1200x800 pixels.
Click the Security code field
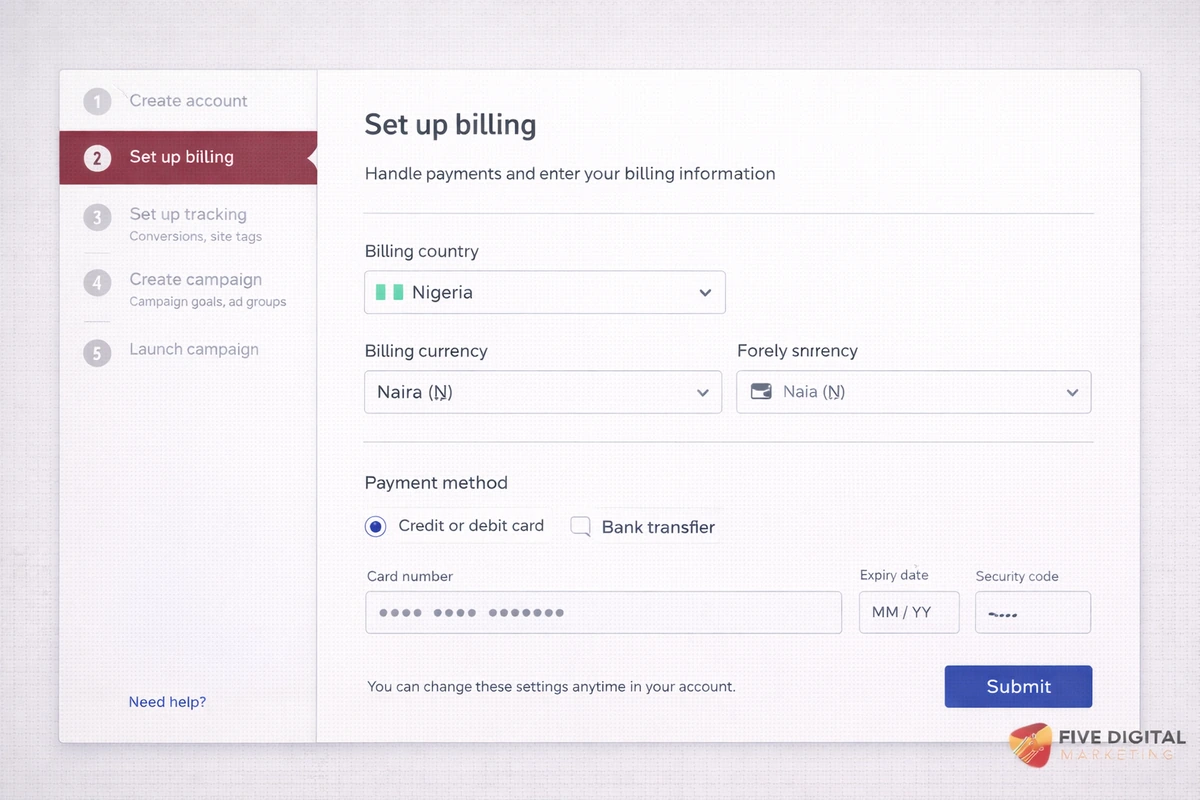1032,612
